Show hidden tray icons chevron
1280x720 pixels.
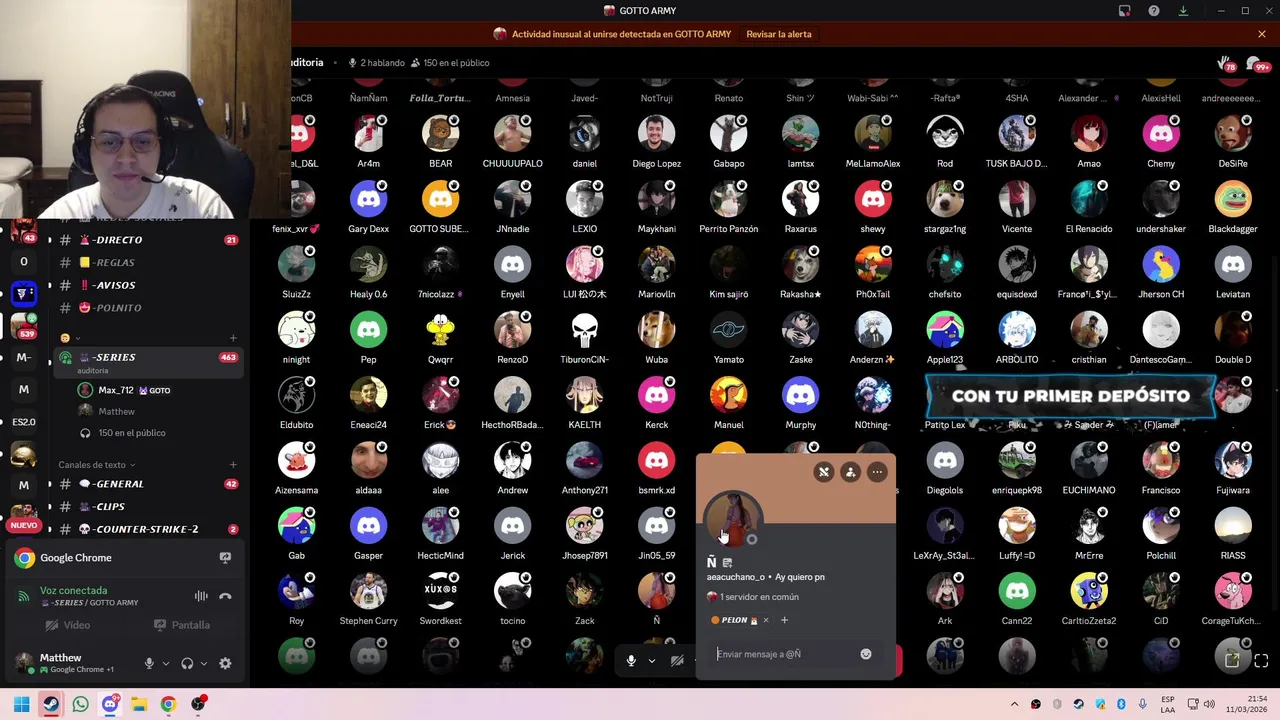(x=1014, y=704)
